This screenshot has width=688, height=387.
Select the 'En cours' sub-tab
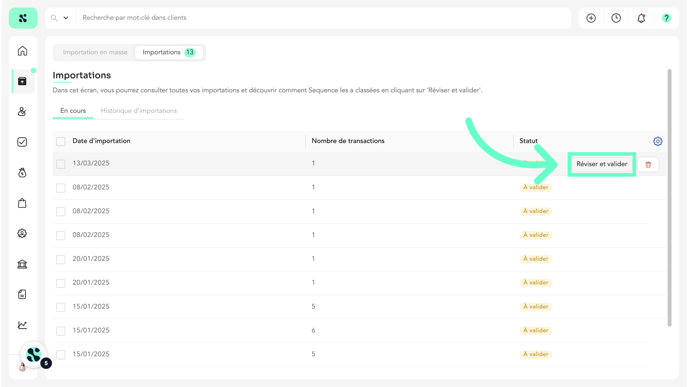point(73,111)
